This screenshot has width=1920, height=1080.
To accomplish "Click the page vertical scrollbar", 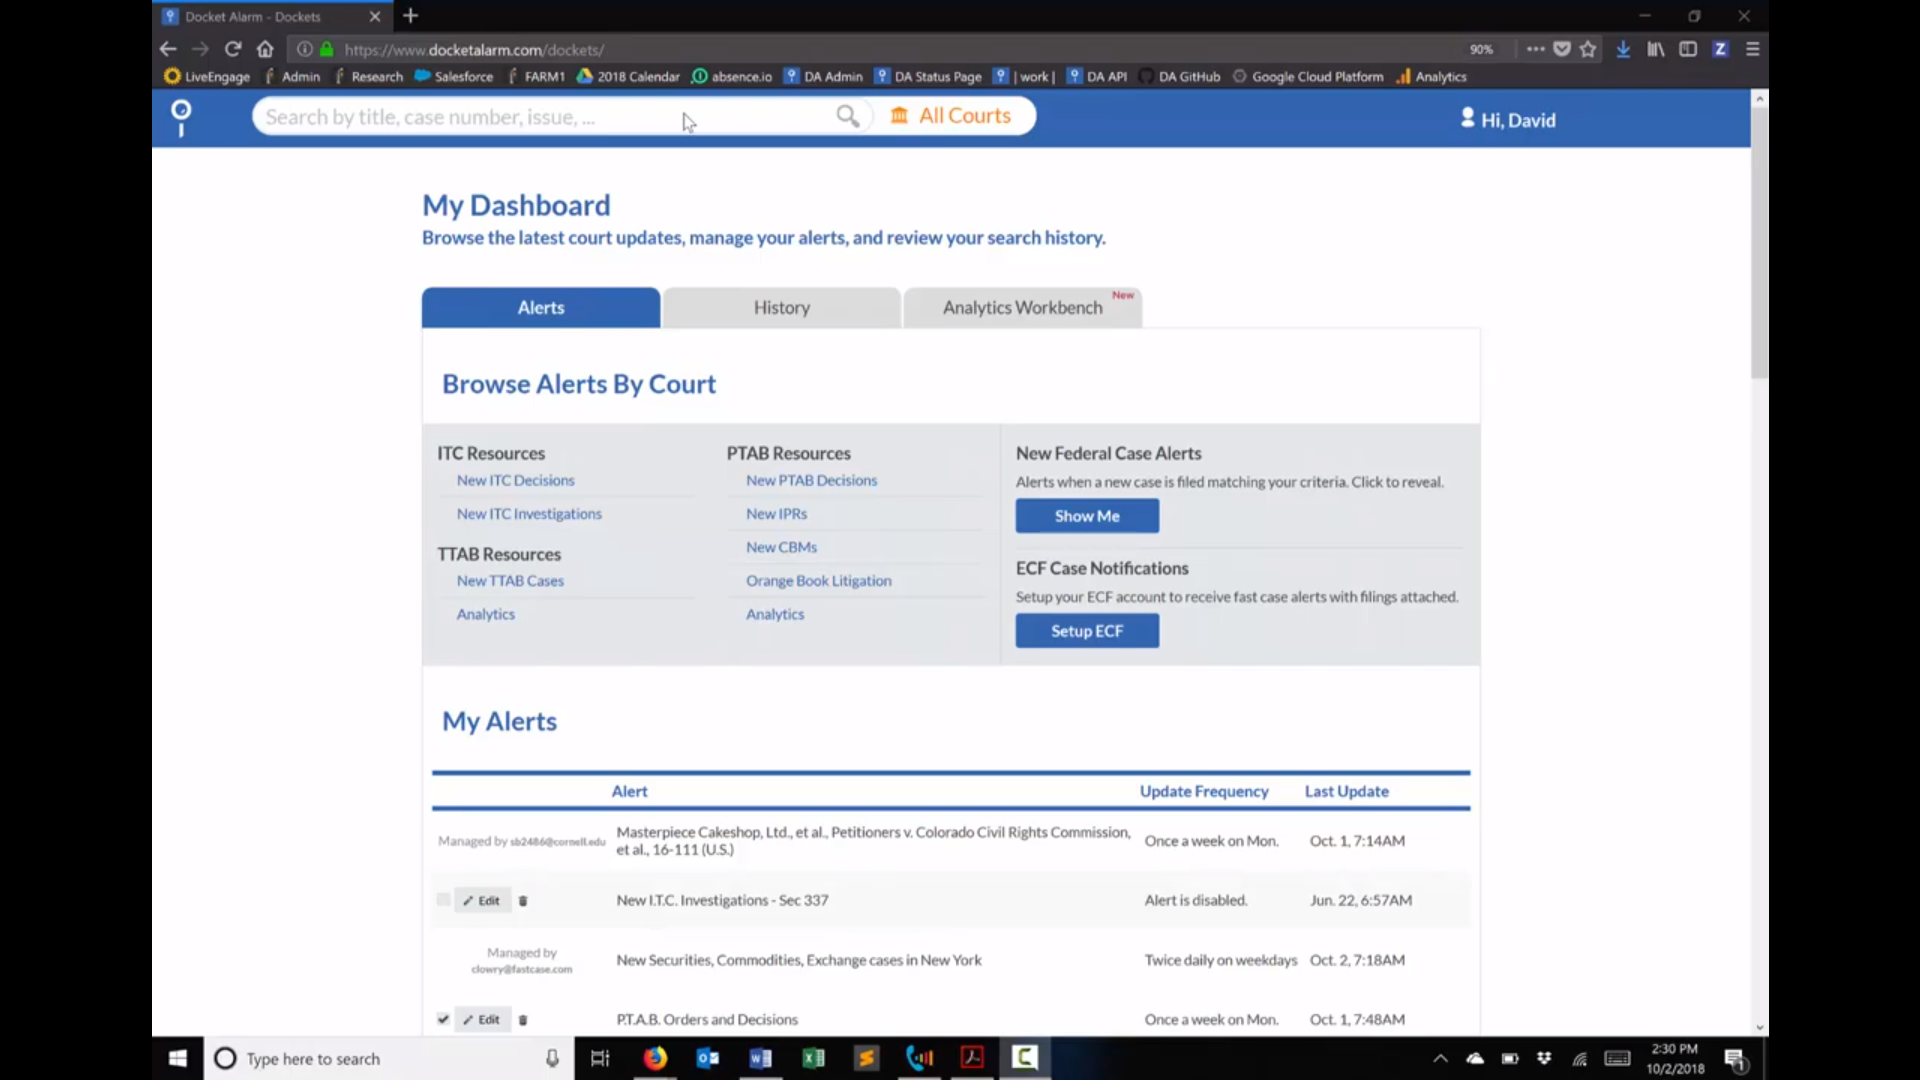I will pyautogui.click(x=1759, y=243).
